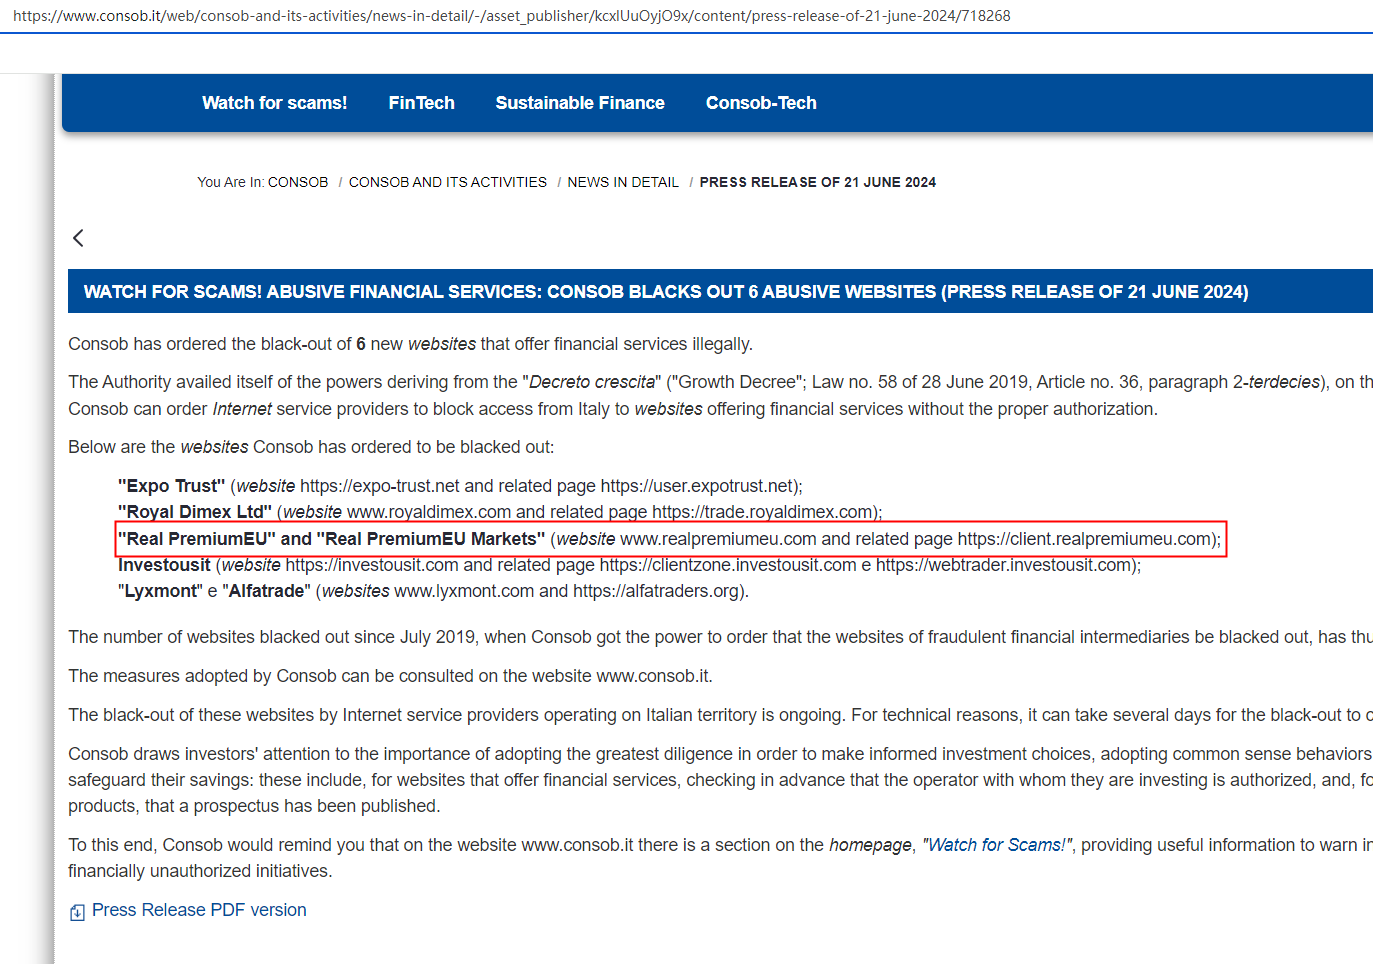Click the https://expo-trust.net address text
Image resolution: width=1373 pixels, height=964 pixels.
click(380, 486)
